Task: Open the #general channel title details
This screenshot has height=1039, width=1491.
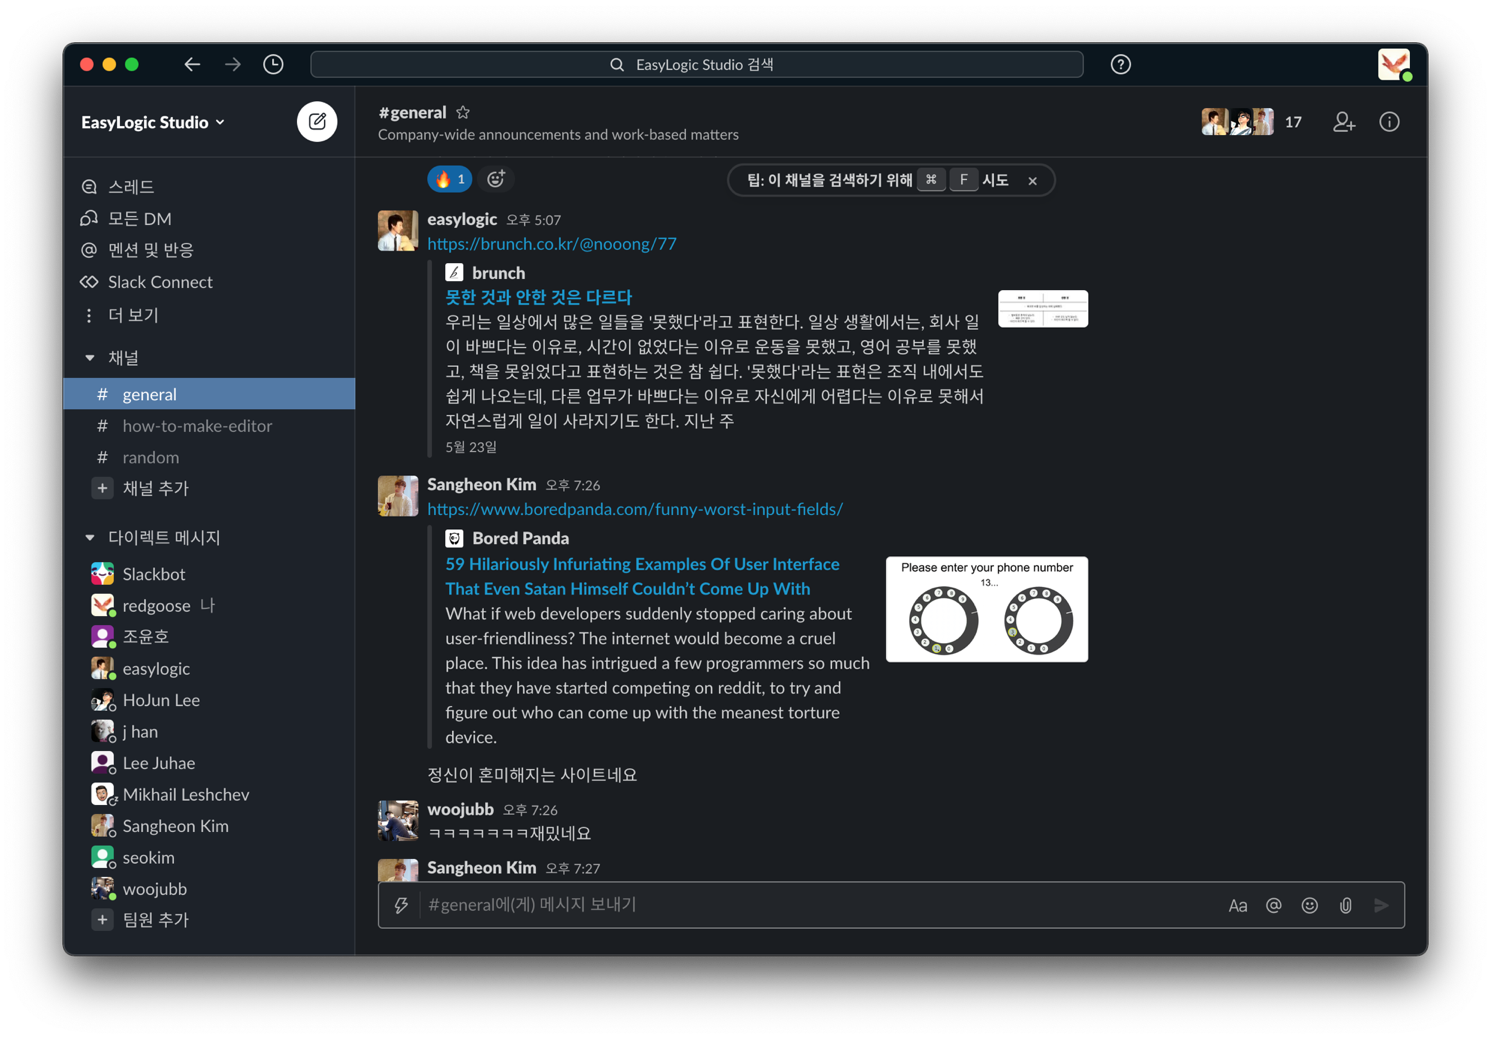Action: pyautogui.click(x=412, y=112)
